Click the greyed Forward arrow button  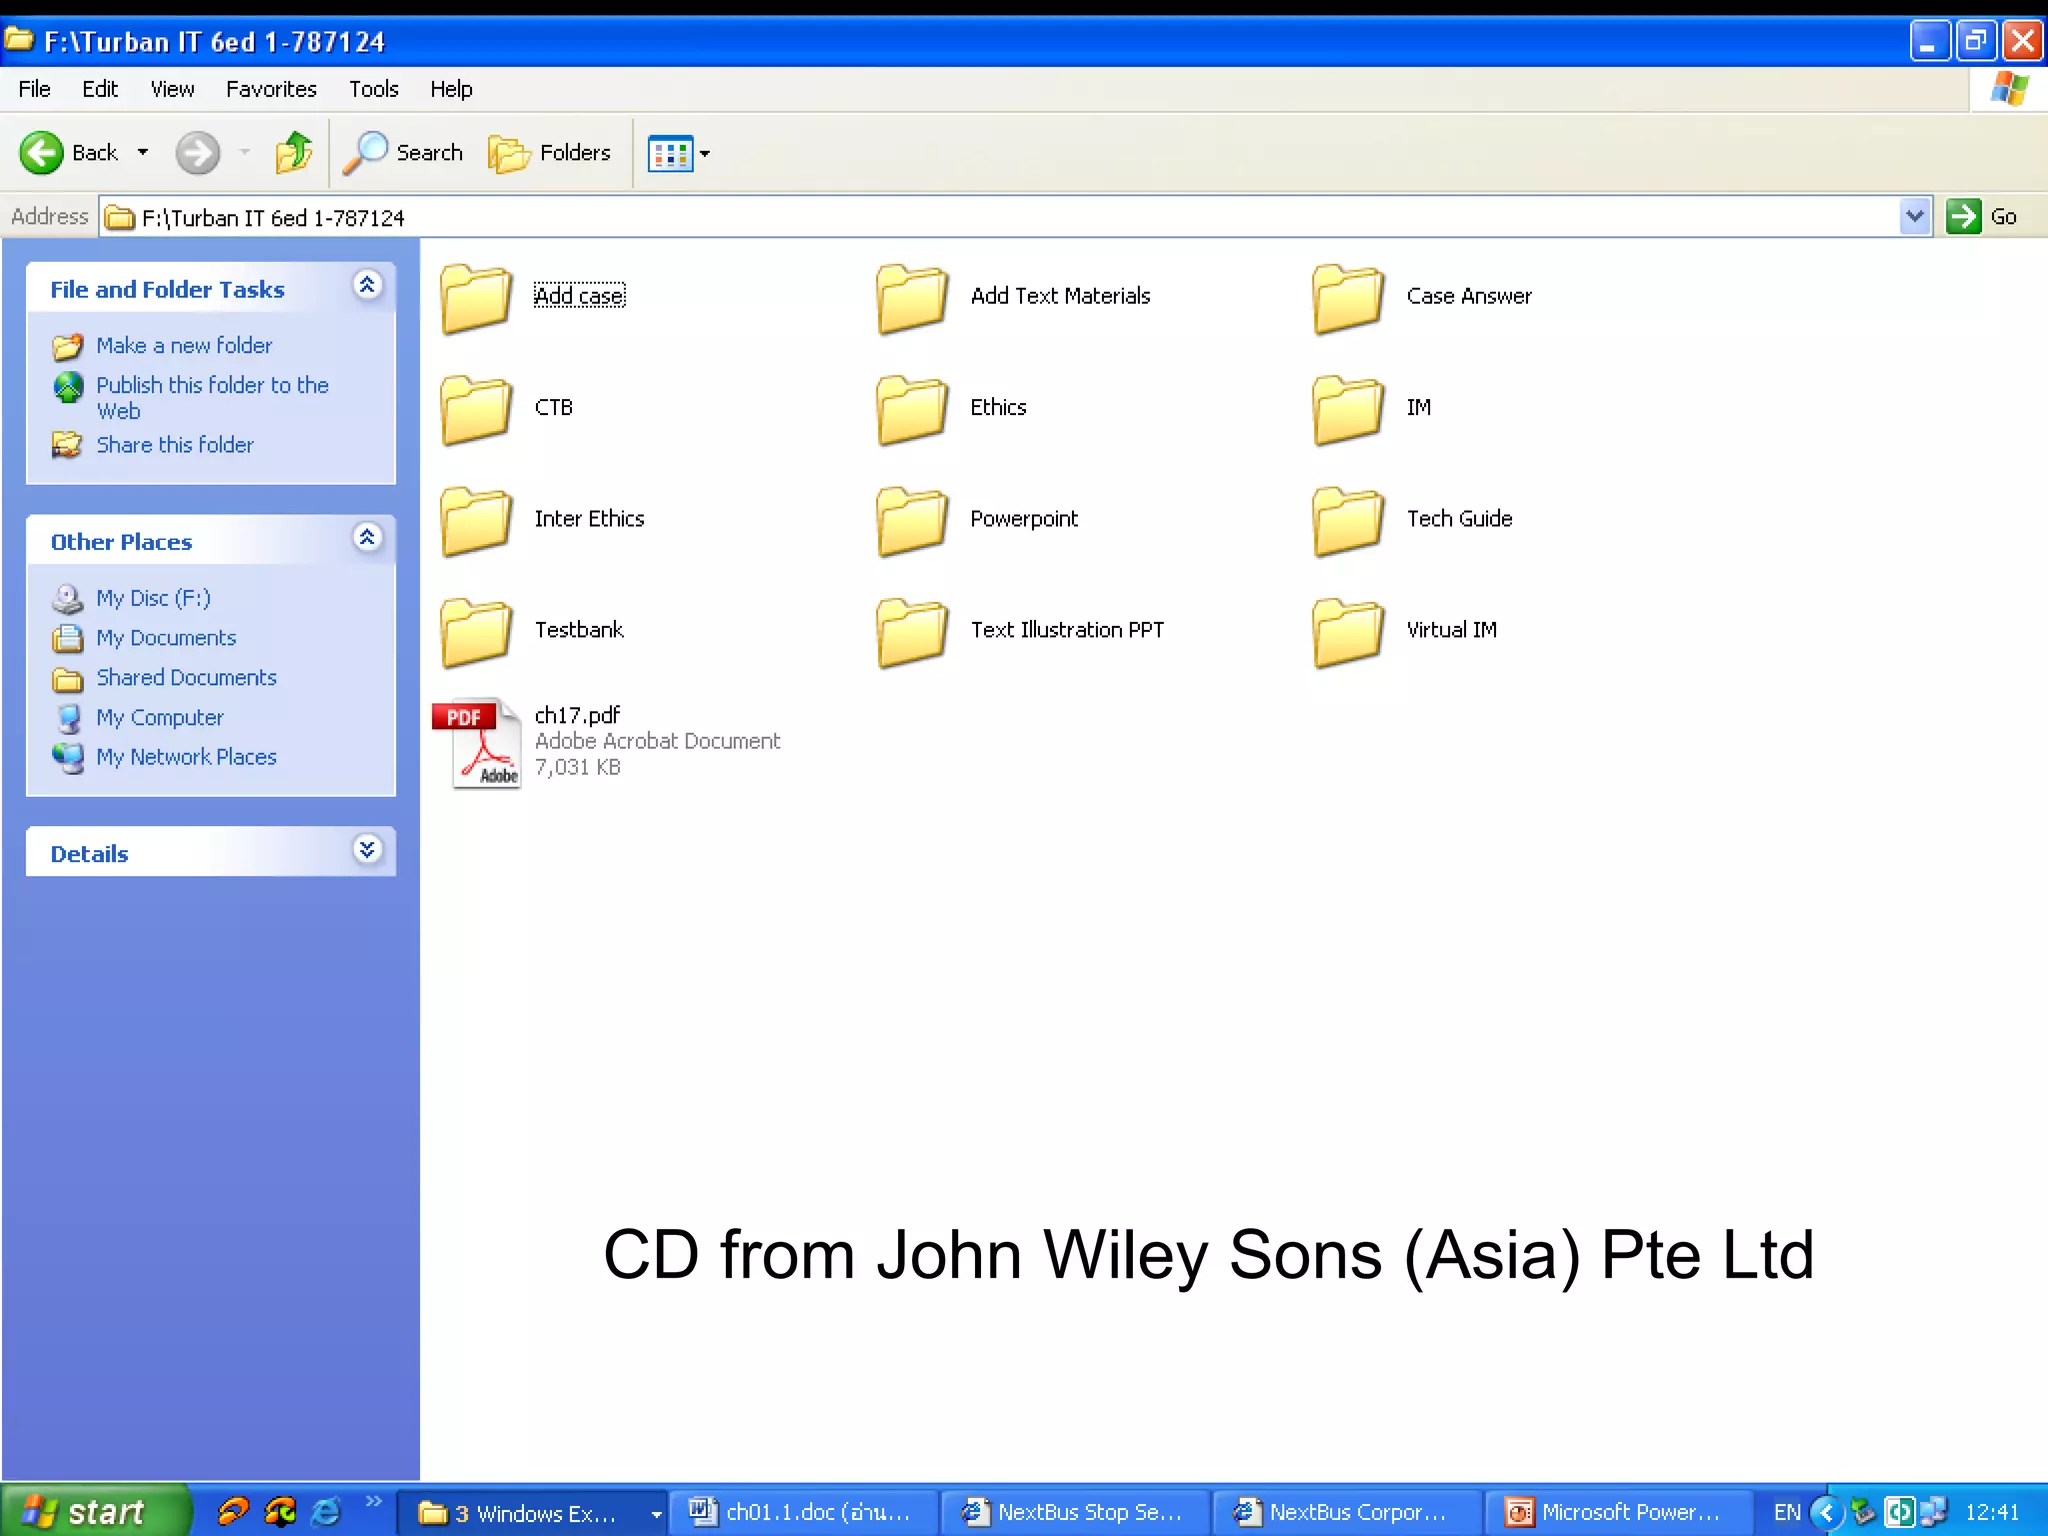point(197,153)
